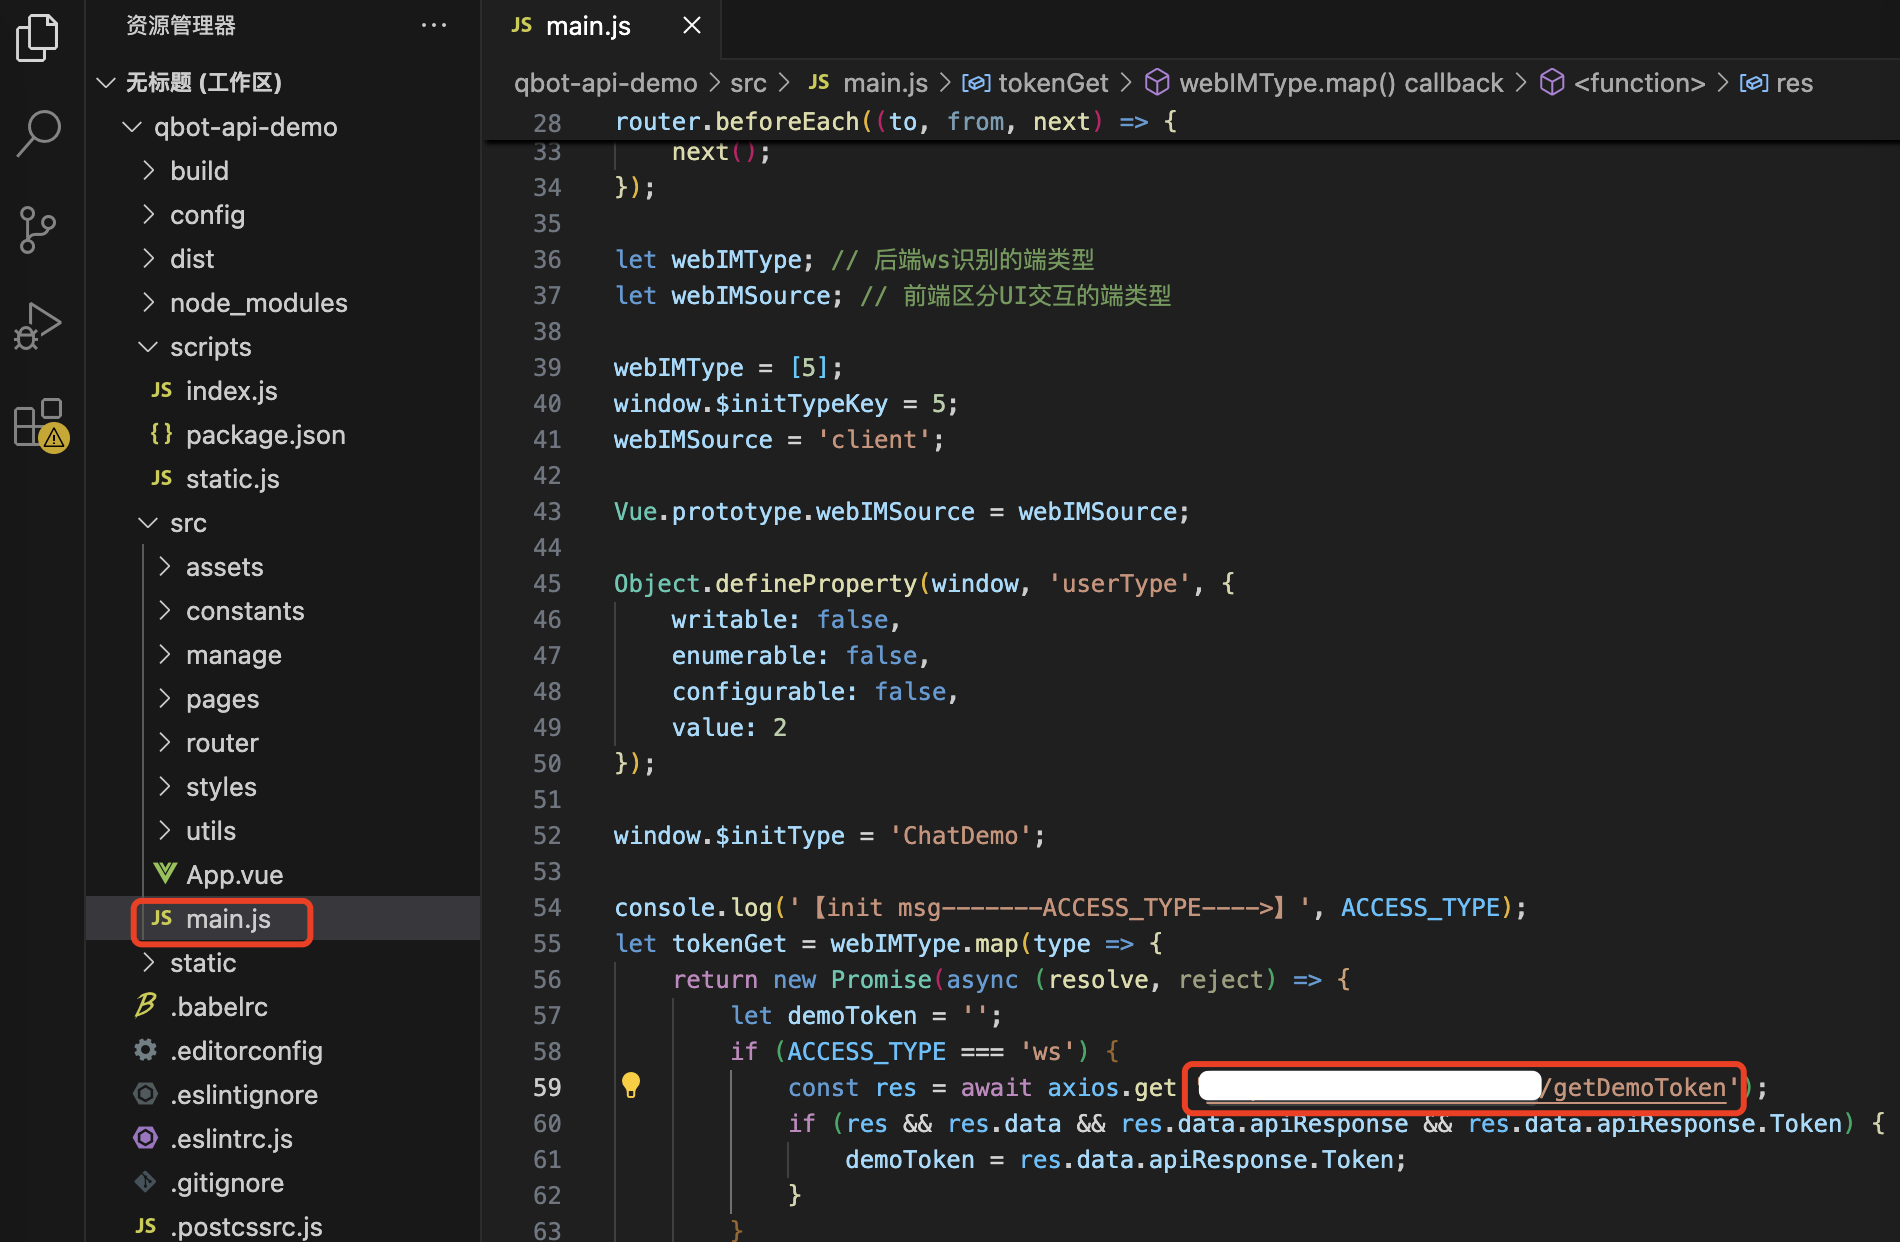1900x1242 pixels.
Task: Open the Run and Debug view
Action: [38, 326]
